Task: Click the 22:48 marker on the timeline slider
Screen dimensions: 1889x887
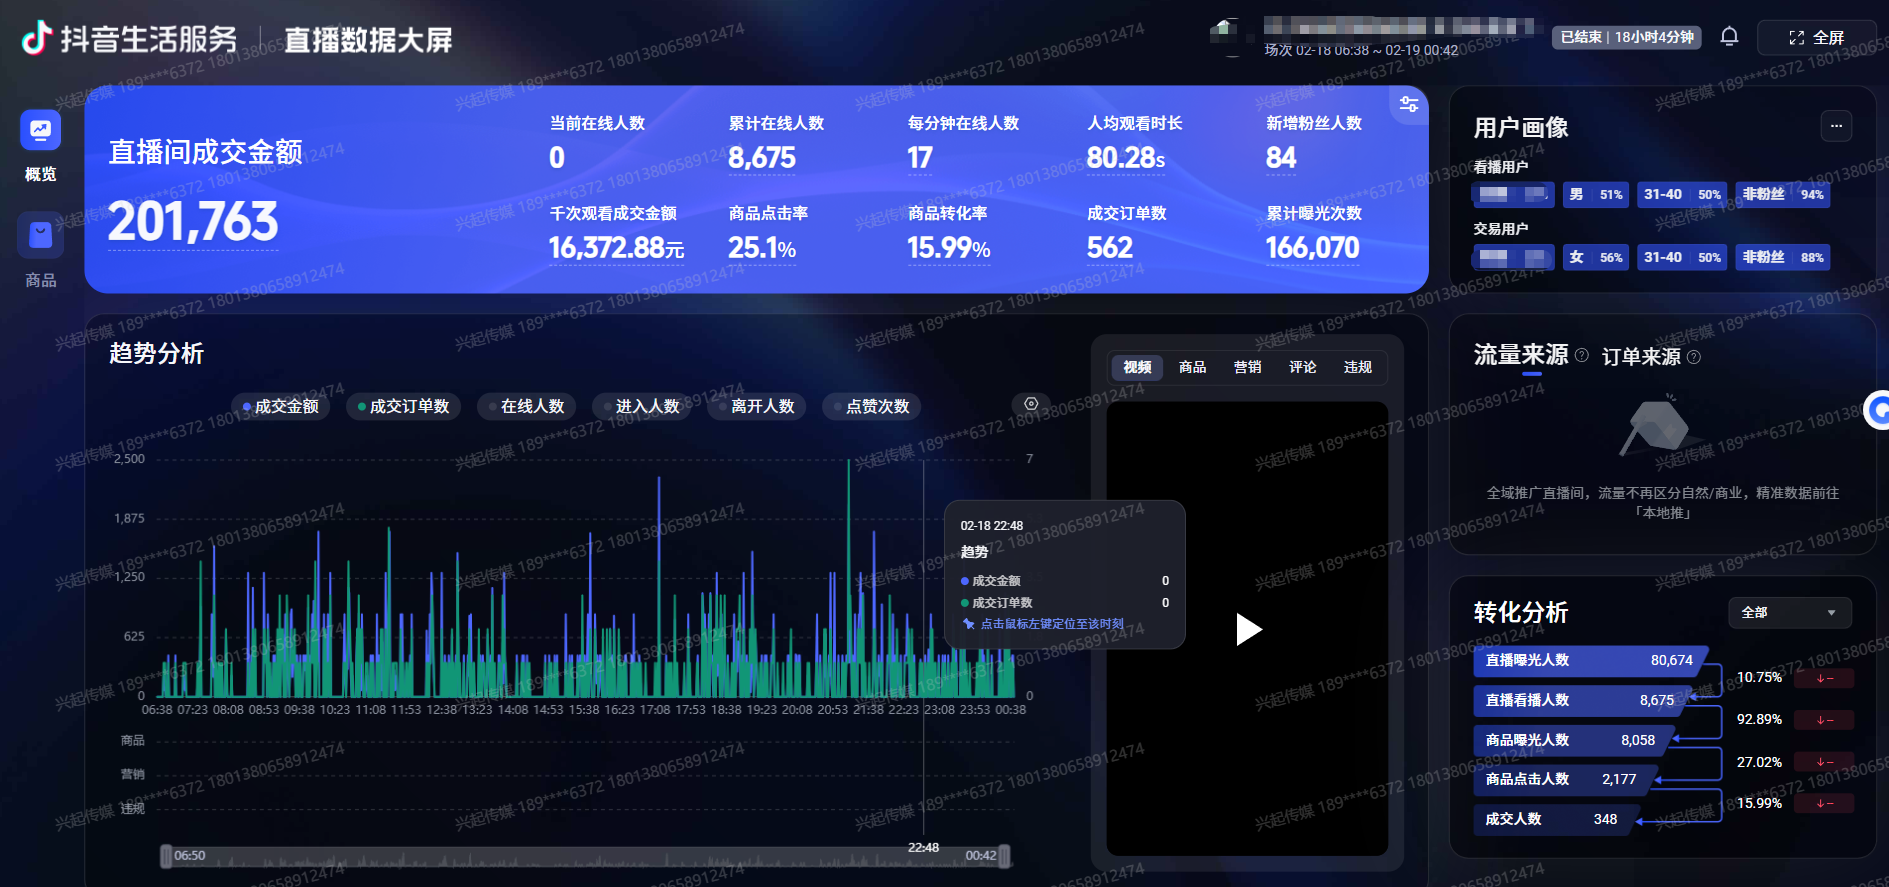Action: (923, 848)
